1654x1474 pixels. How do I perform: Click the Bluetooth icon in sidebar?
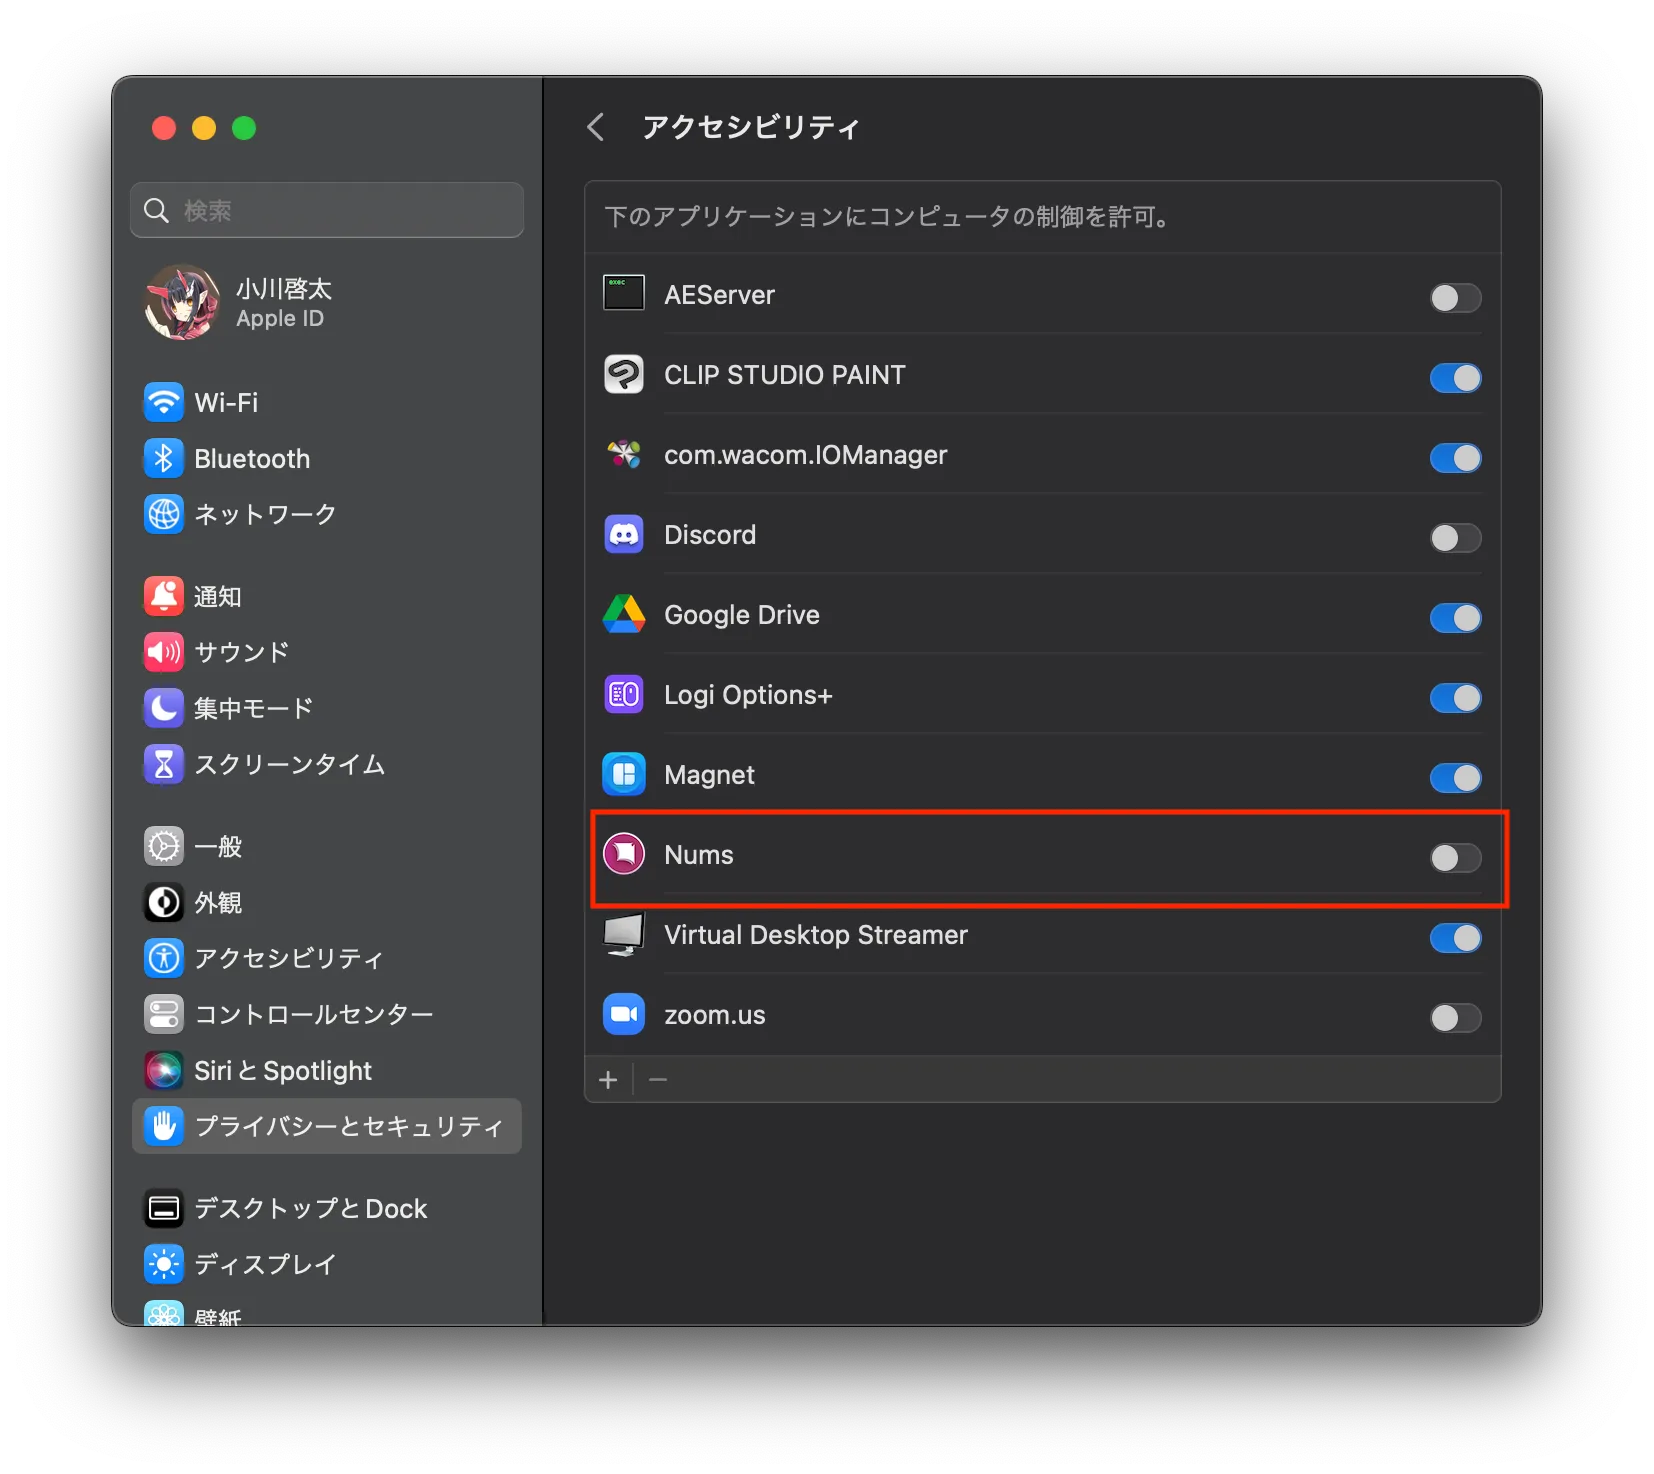coord(164,459)
